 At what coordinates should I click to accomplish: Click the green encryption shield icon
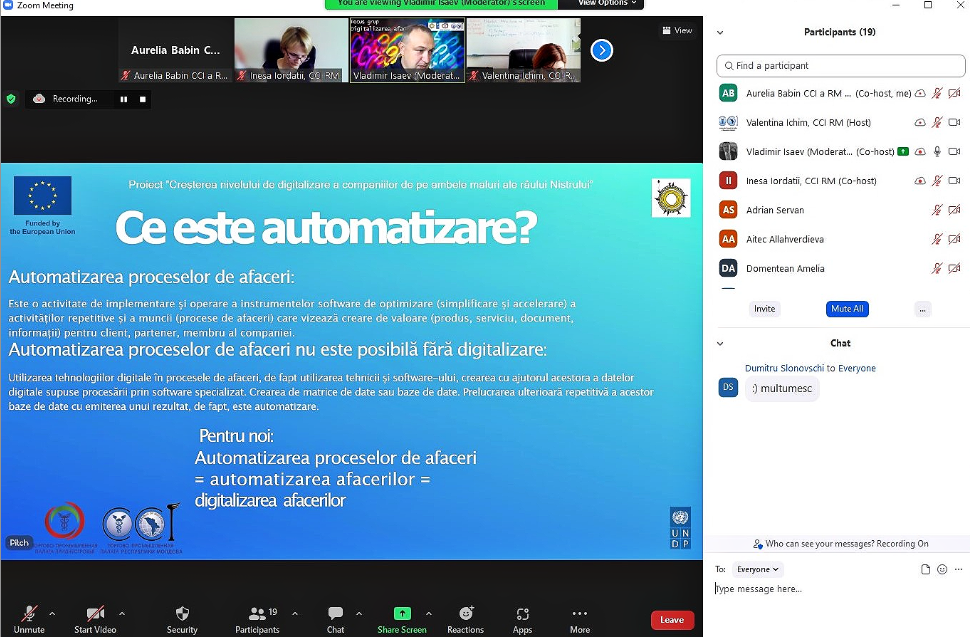(x=11, y=99)
